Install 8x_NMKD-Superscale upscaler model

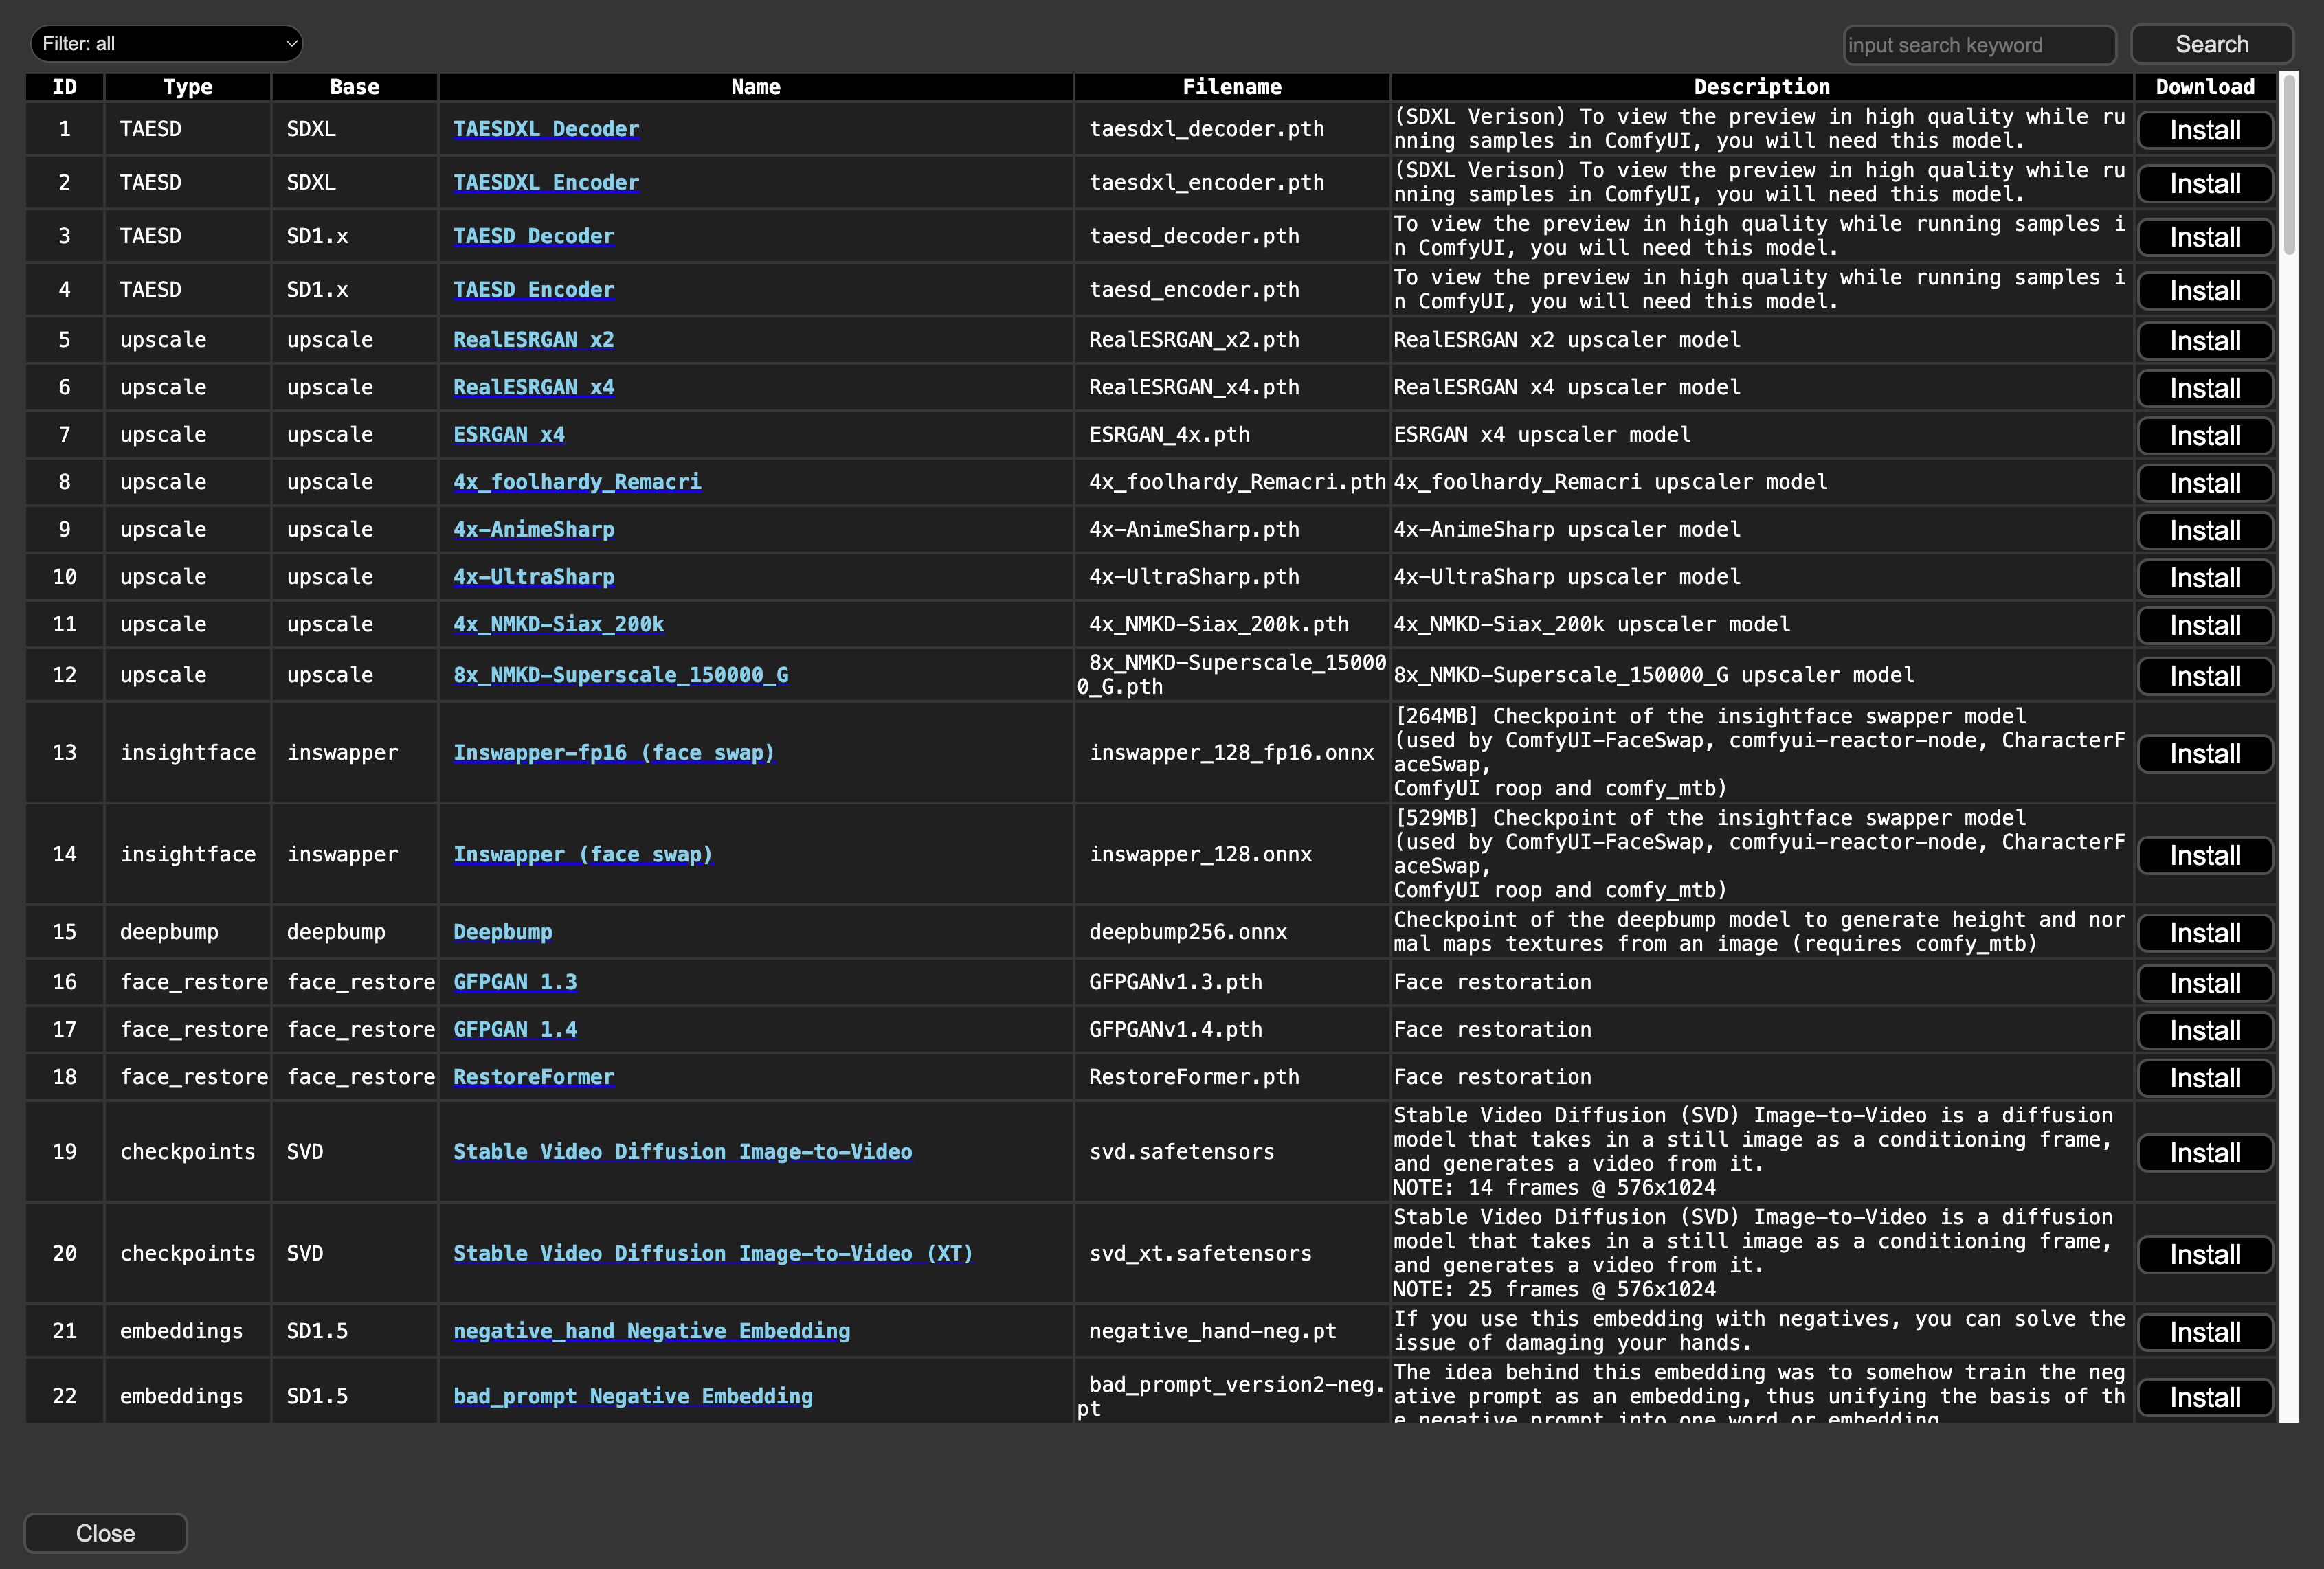pyautogui.click(x=2205, y=676)
